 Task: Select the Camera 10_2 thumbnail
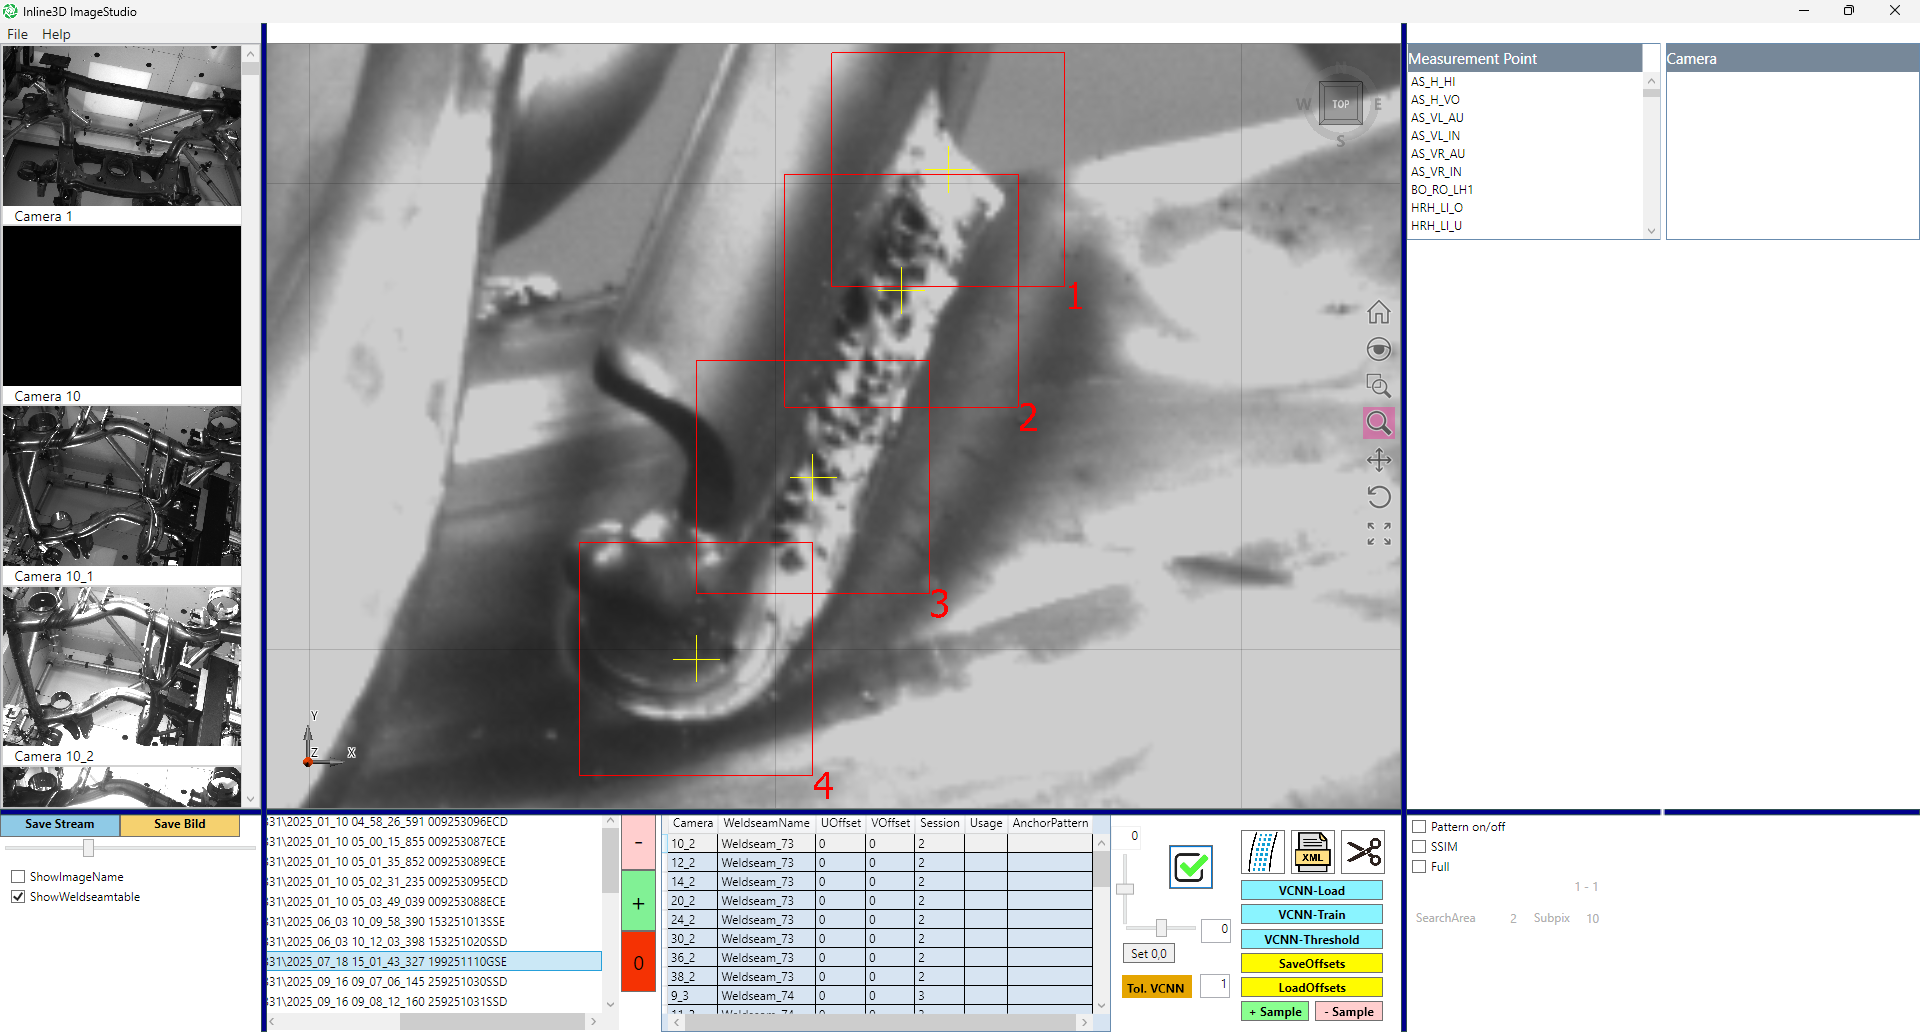pyautogui.click(x=122, y=666)
